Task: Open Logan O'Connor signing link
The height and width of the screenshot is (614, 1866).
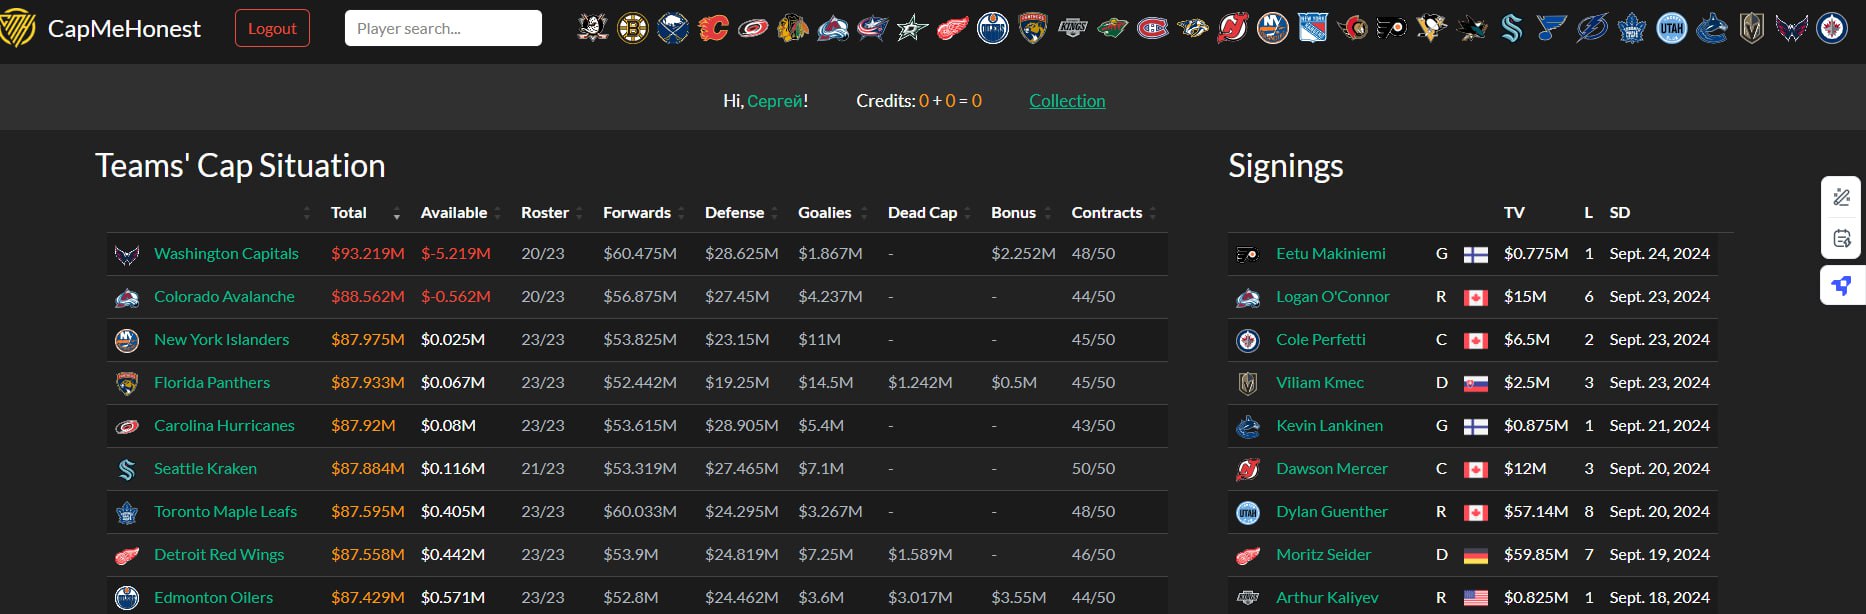Action: click(x=1333, y=297)
